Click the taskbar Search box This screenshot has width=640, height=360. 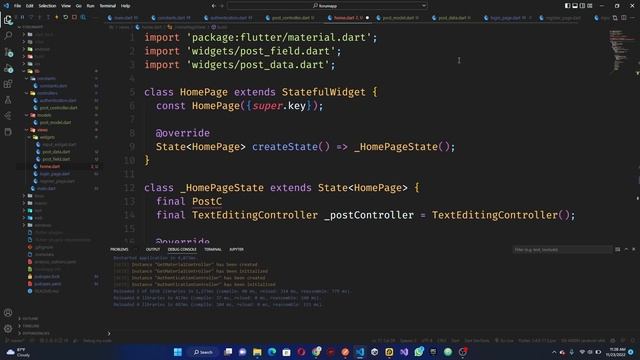pyautogui.click(x=203, y=352)
